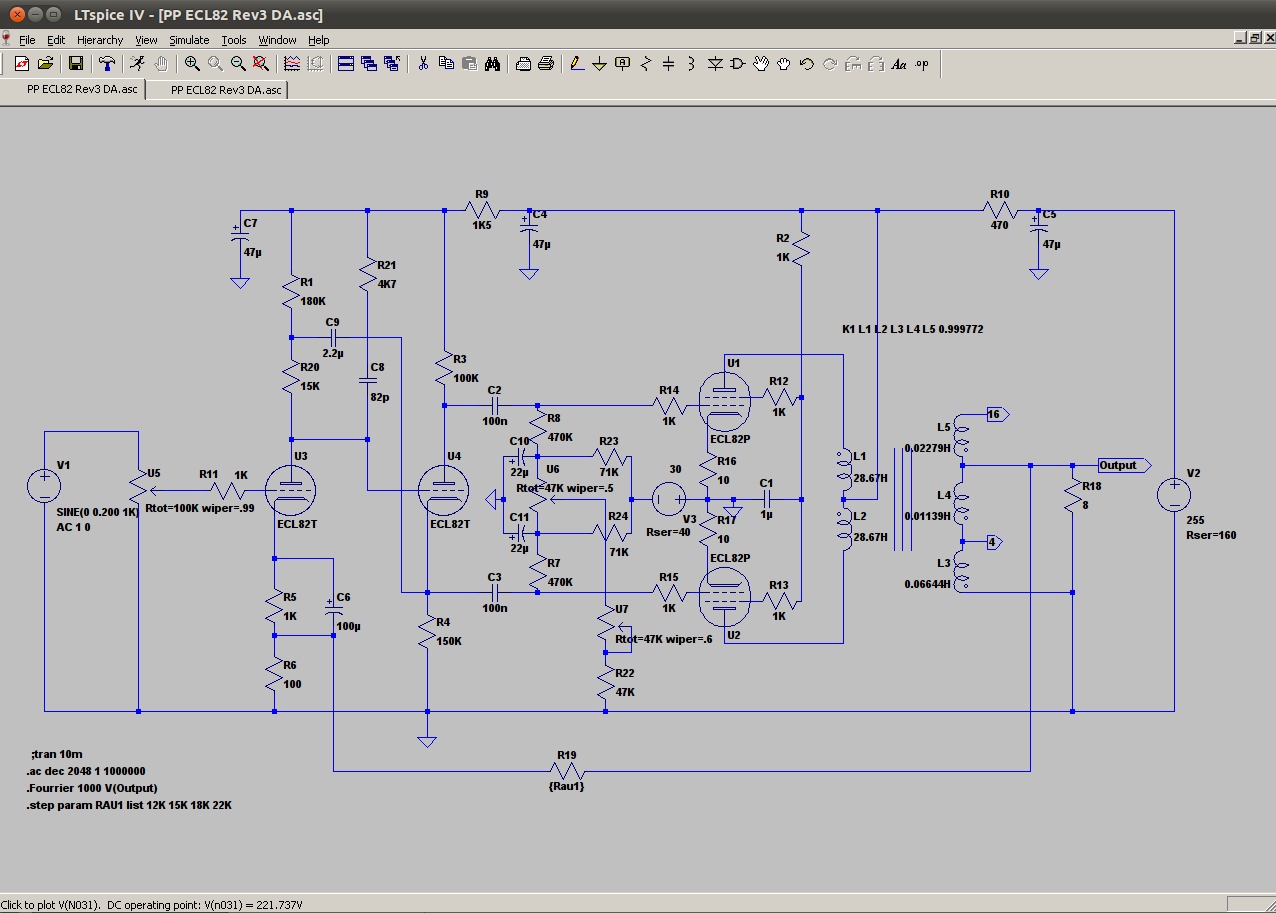Click the New Schematic icon
This screenshot has height=913, width=1276.
(21, 64)
